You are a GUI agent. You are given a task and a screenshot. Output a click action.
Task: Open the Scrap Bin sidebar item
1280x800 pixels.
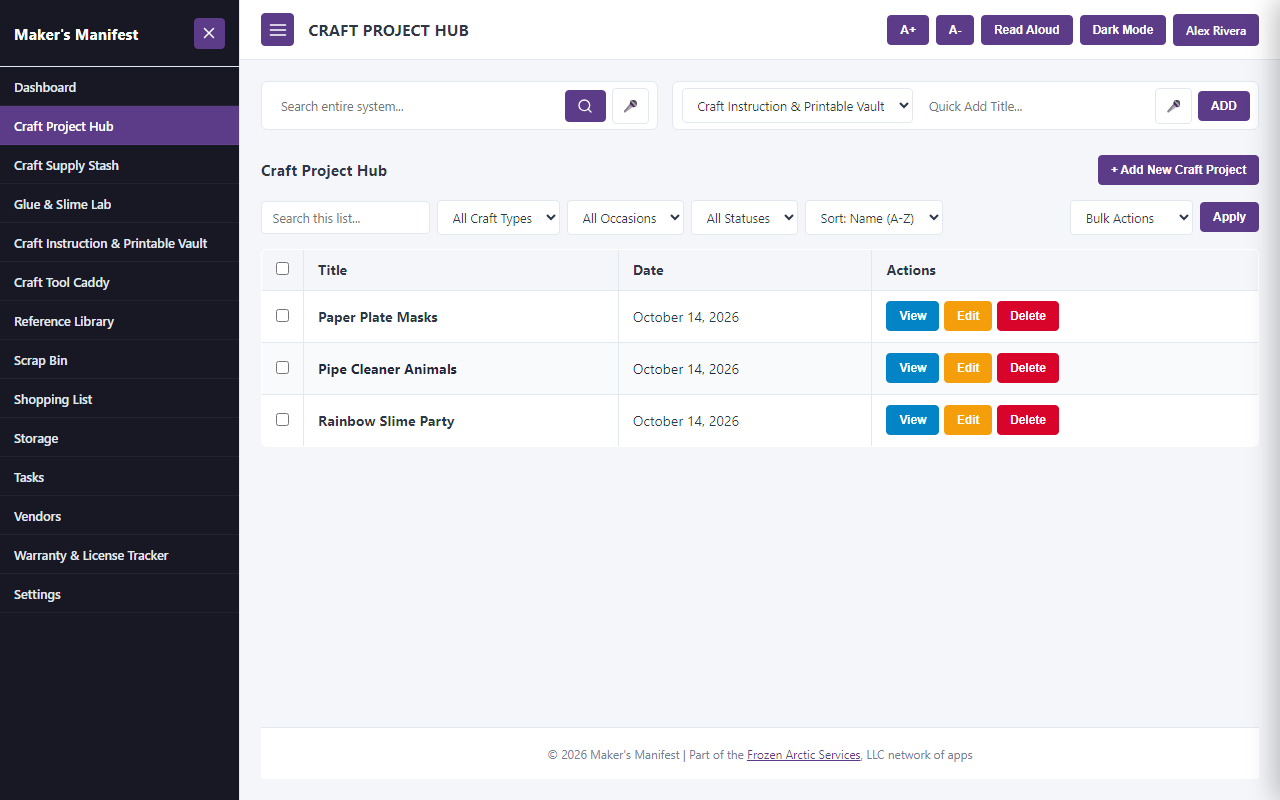pos(119,360)
